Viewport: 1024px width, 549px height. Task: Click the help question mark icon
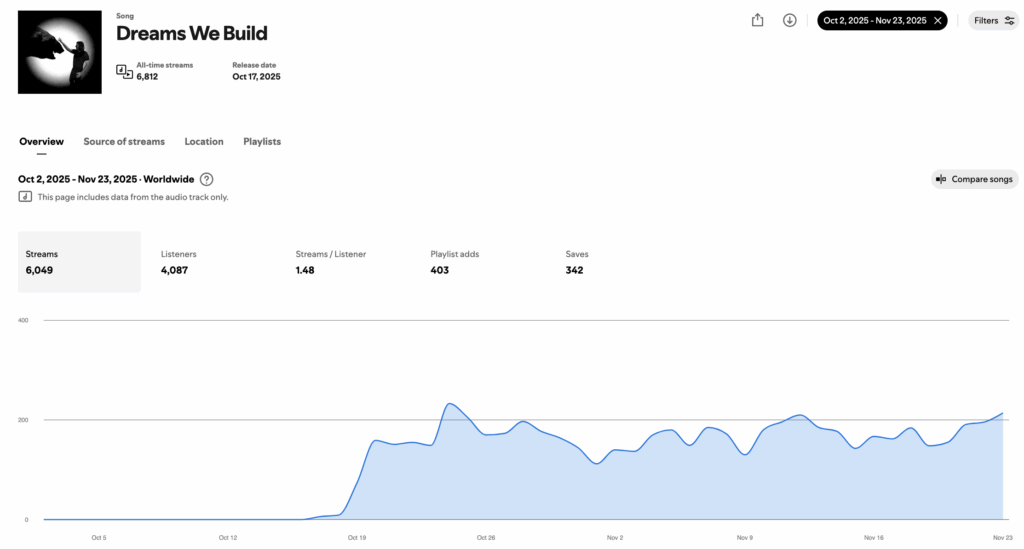coord(206,179)
